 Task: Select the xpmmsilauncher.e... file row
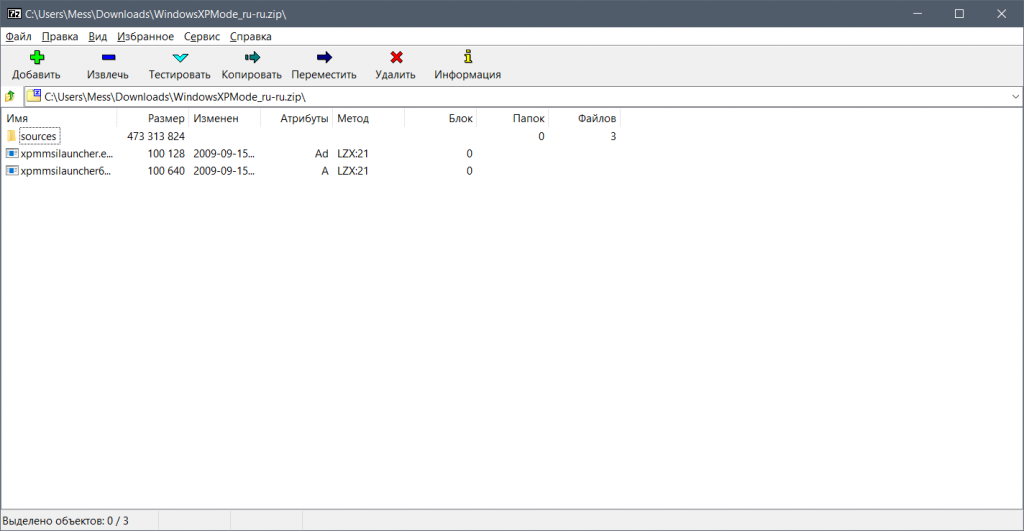(x=67, y=154)
